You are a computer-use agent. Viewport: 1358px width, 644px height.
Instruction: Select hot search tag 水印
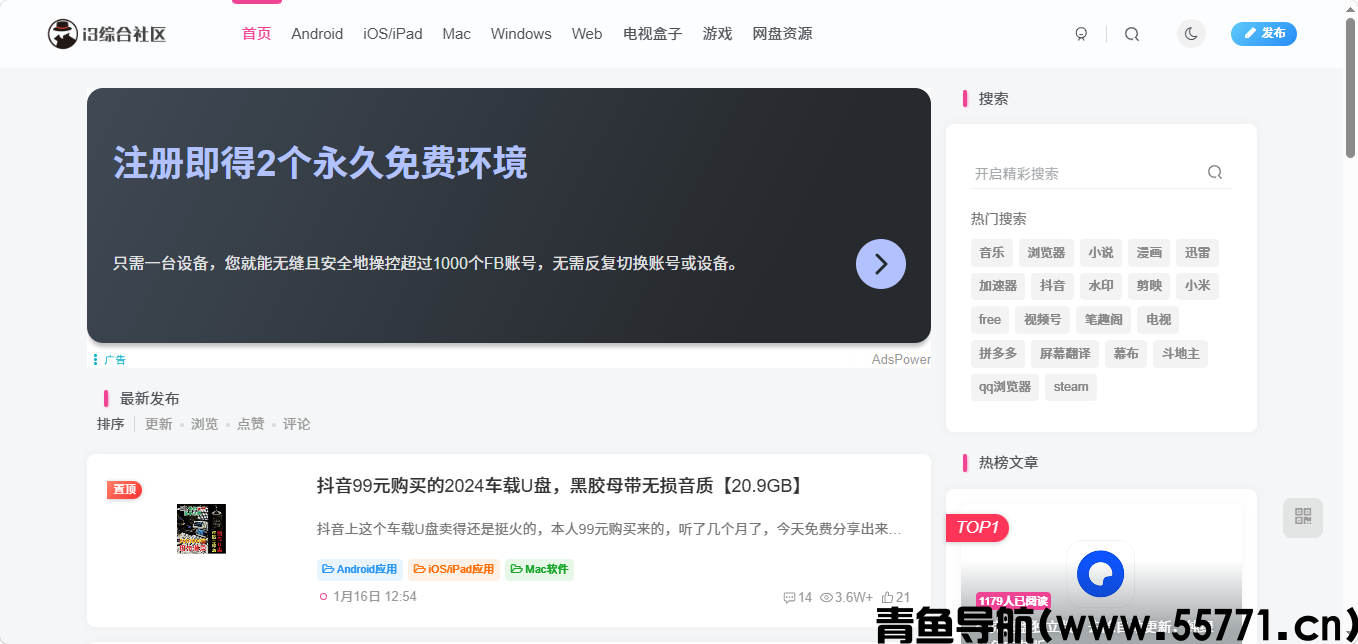click(1101, 286)
